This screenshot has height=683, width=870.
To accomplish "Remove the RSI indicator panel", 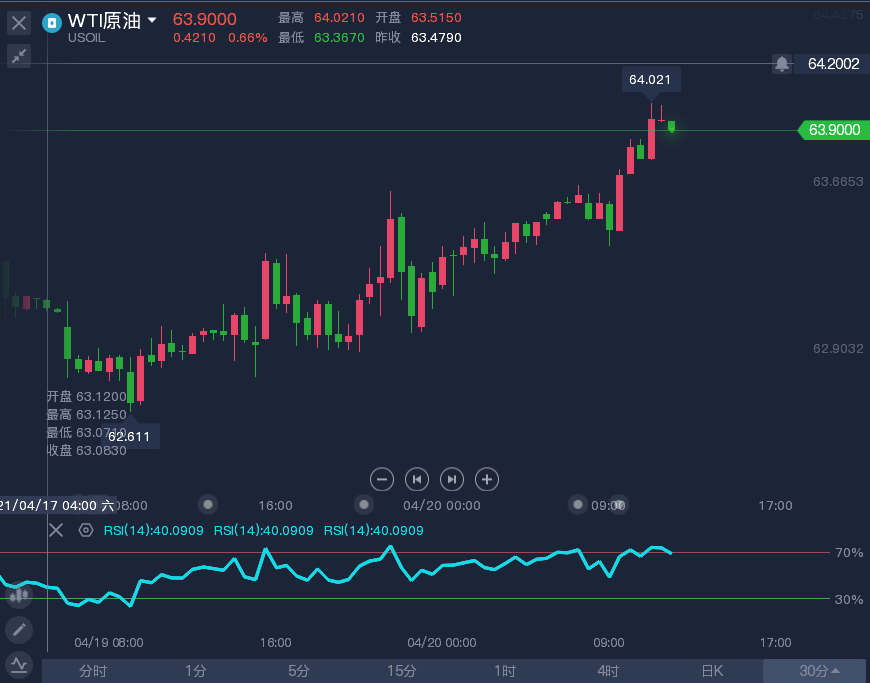I will click(x=56, y=530).
